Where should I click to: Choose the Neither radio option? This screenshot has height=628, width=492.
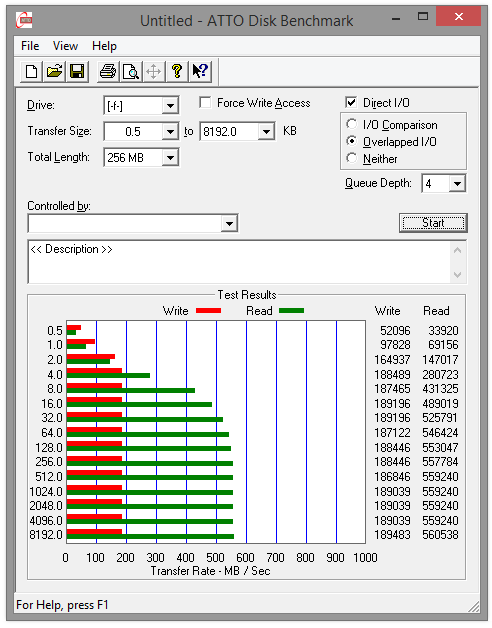(x=351, y=158)
